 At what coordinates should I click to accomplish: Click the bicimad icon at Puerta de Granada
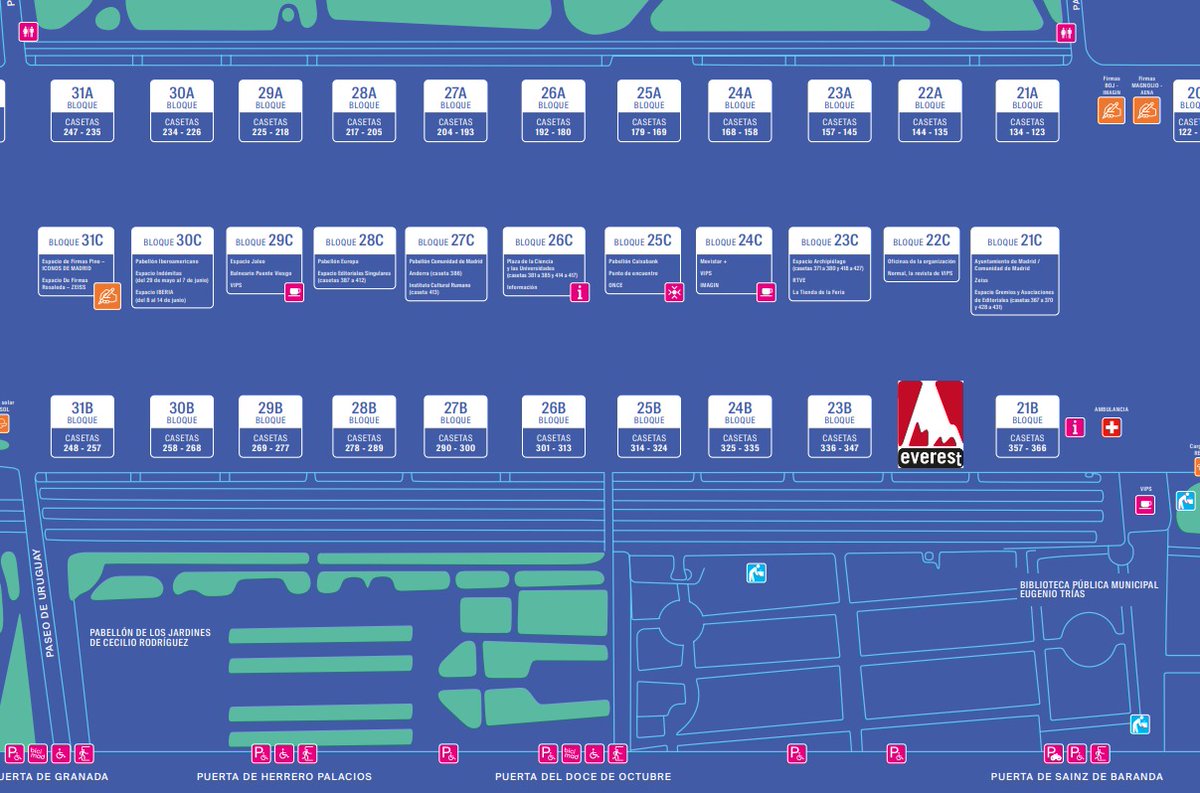(38, 753)
